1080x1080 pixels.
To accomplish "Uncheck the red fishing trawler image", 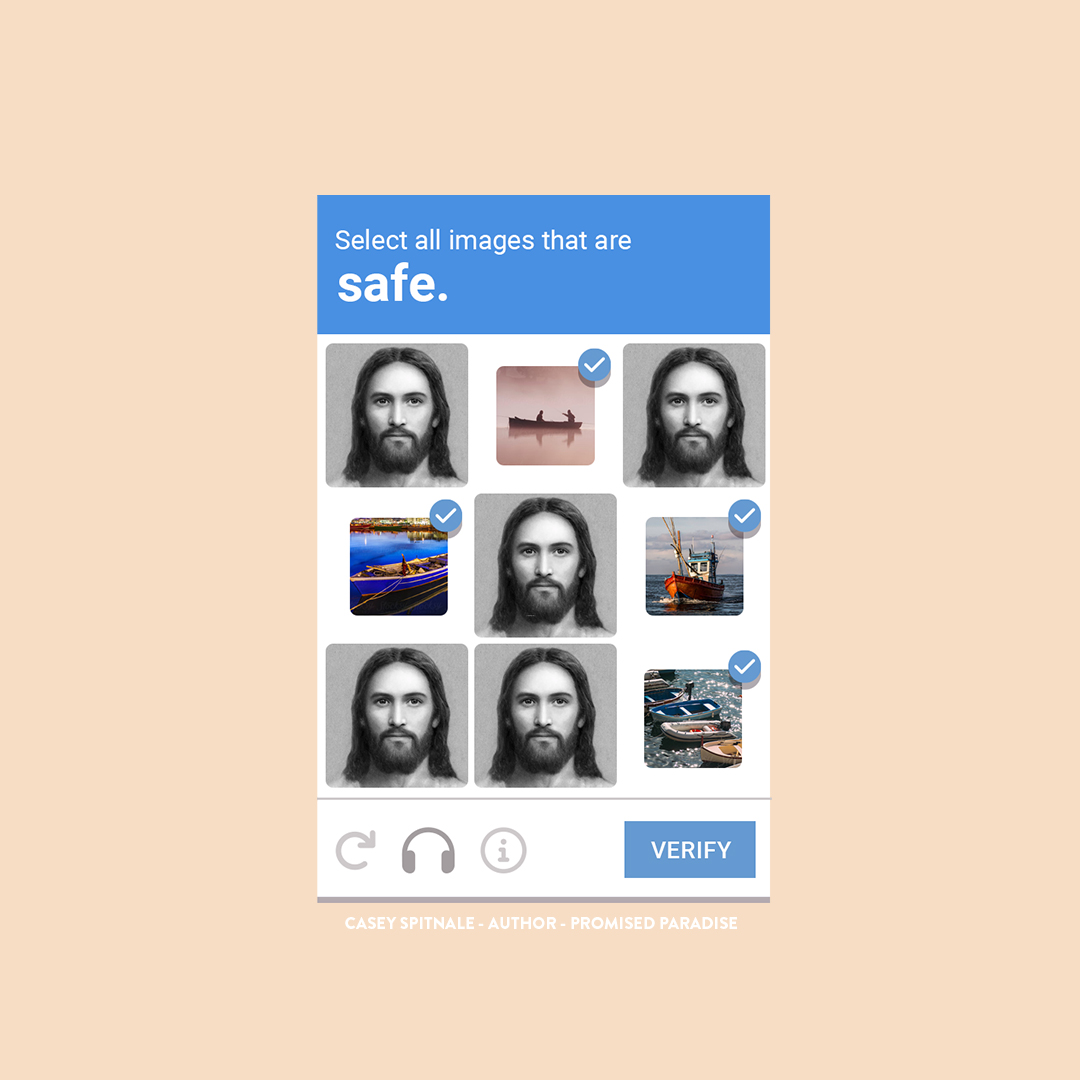I will [x=694, y=566].
